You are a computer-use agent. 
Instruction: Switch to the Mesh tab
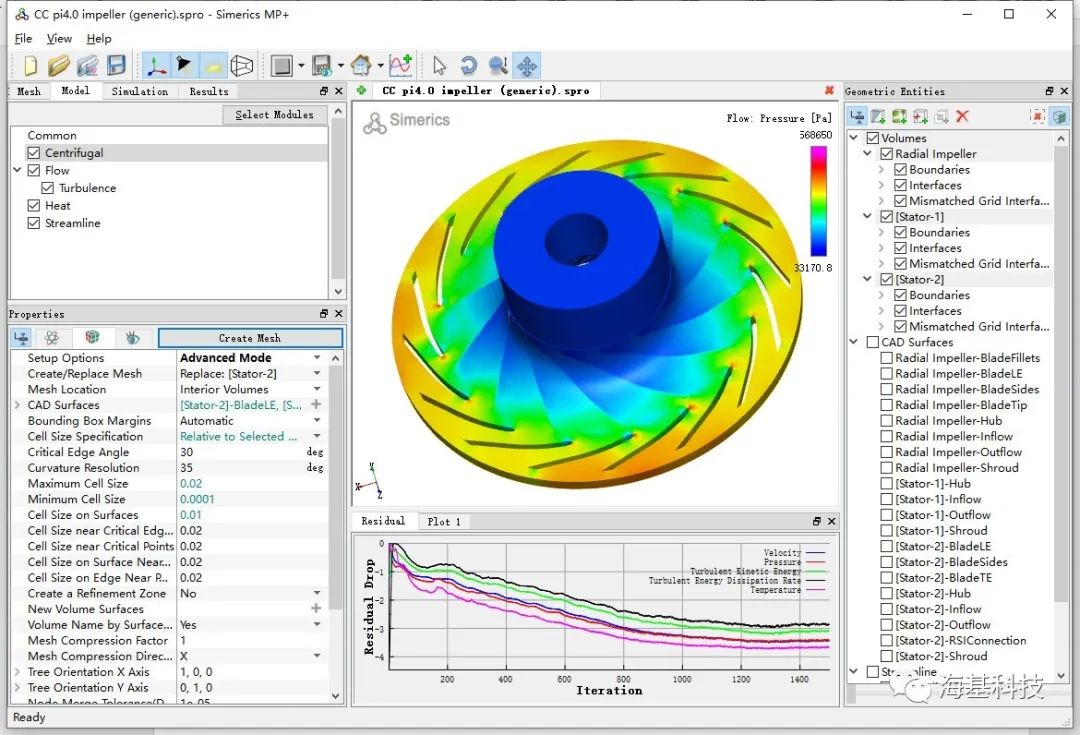pos(29,91)
